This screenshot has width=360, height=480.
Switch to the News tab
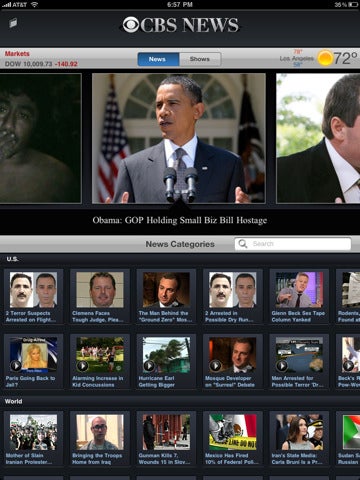click(158, 59)
